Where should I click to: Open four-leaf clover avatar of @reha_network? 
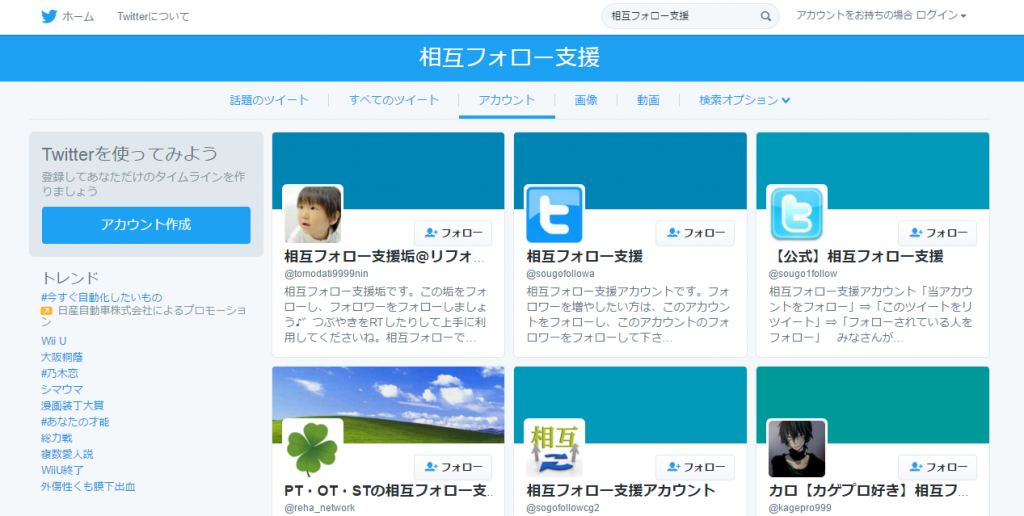click(x=313, y=449)
